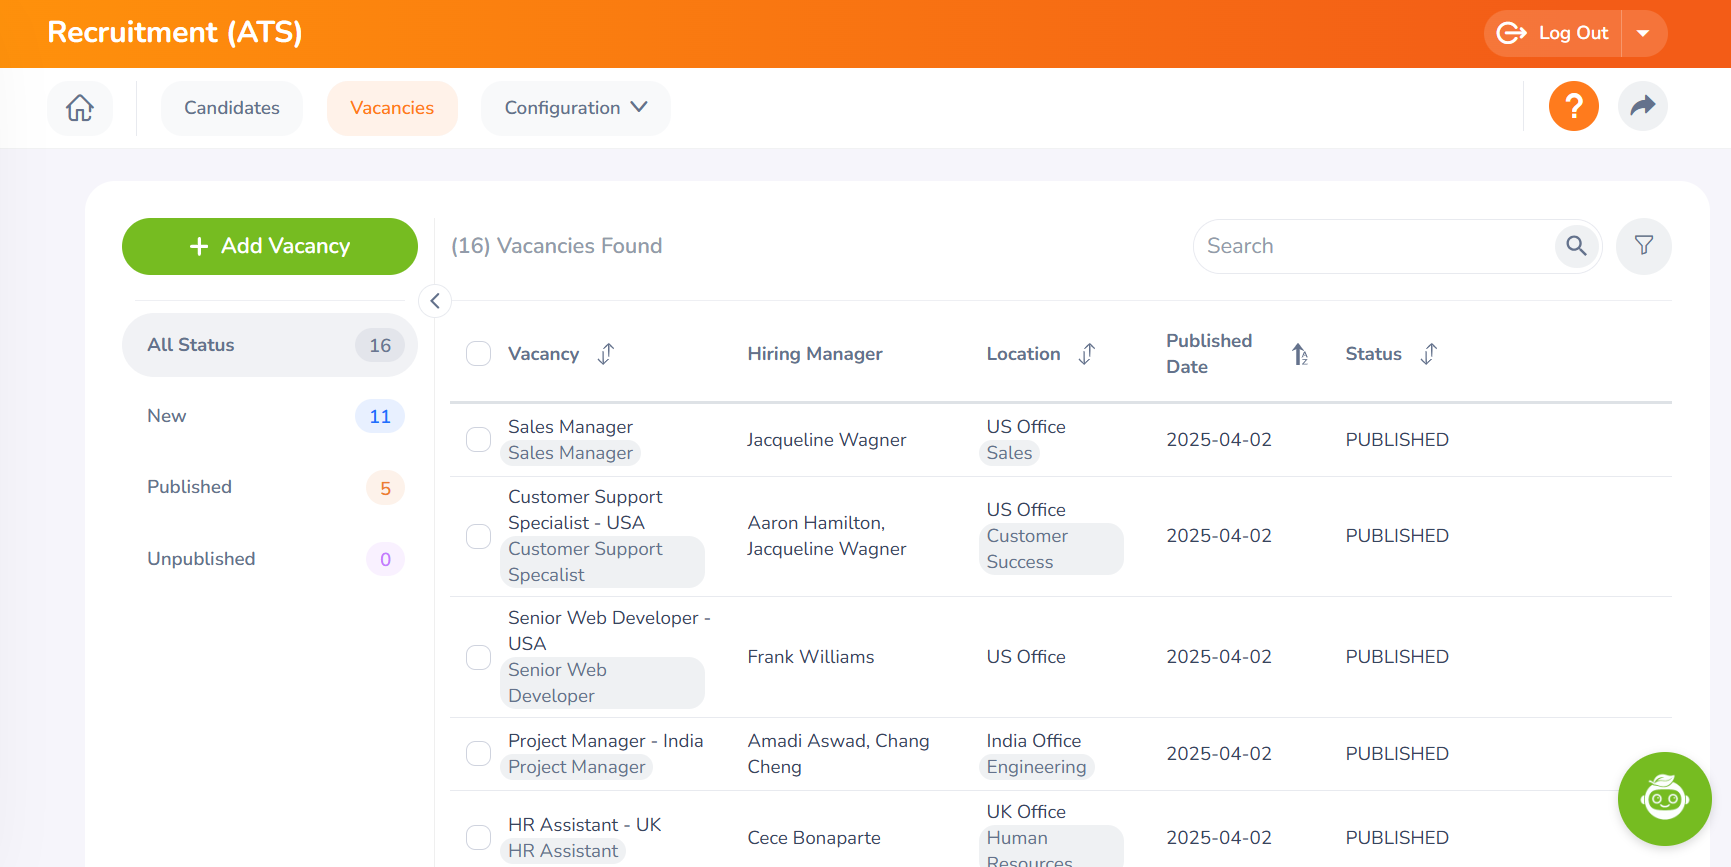Sort by Published Date sort icon
Viewport: 1731px width, 867px height.
point(1299,354)
